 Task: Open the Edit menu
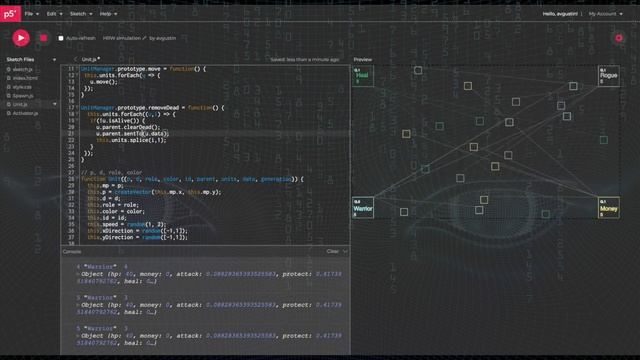54,13
